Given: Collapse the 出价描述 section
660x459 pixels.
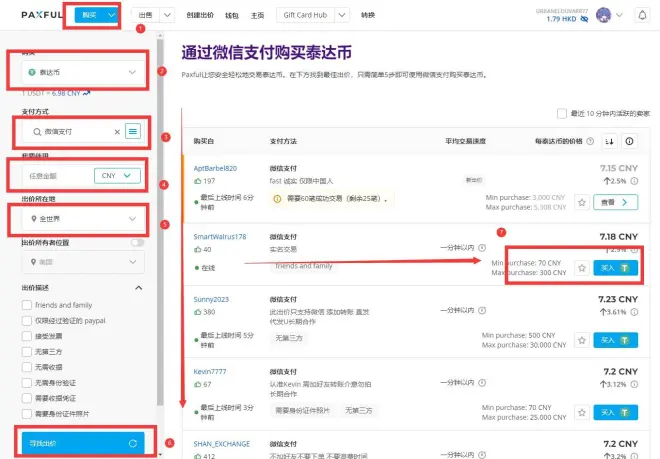Looking at the screenshot, I should pos(137,288).
